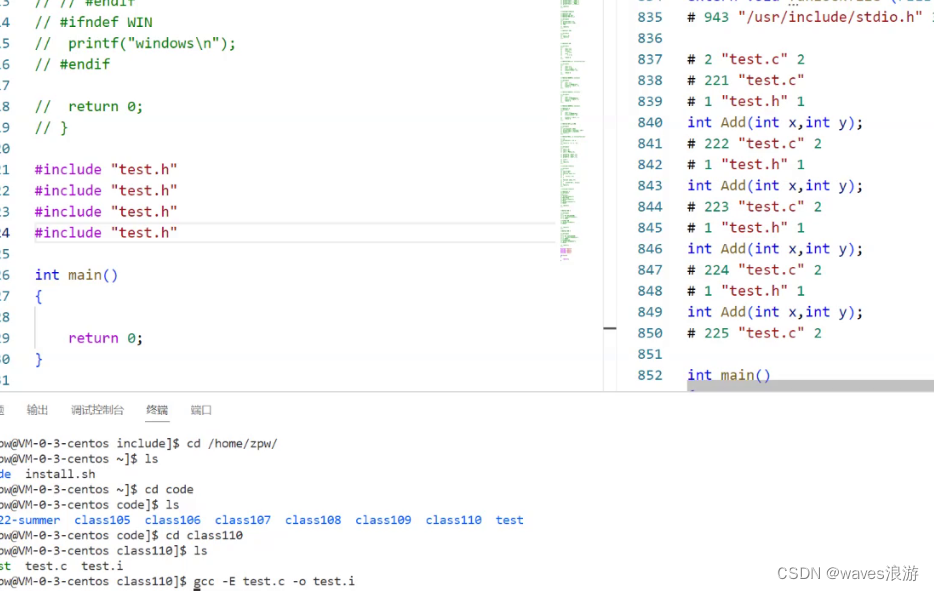Place cursor on commented '// return 0;' line
The height and width of the screenshot is (591, 934).
(89, 107)
